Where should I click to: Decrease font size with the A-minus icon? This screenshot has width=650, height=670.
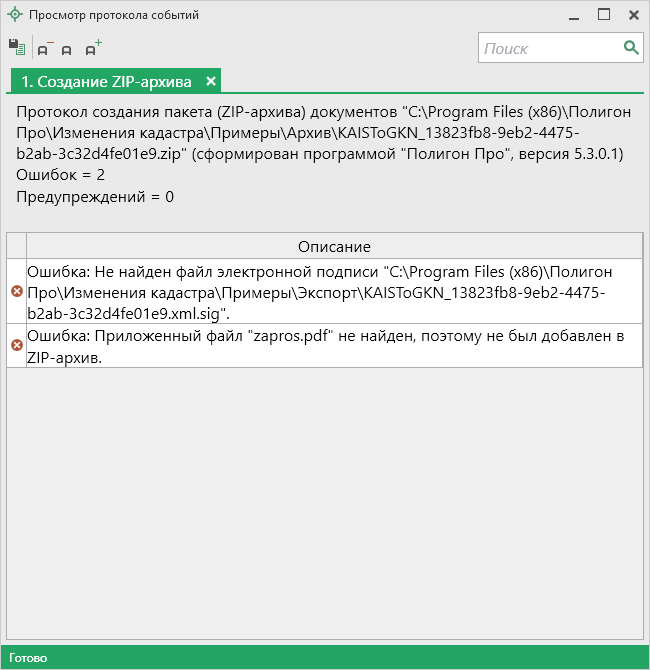tap(44, 48)
